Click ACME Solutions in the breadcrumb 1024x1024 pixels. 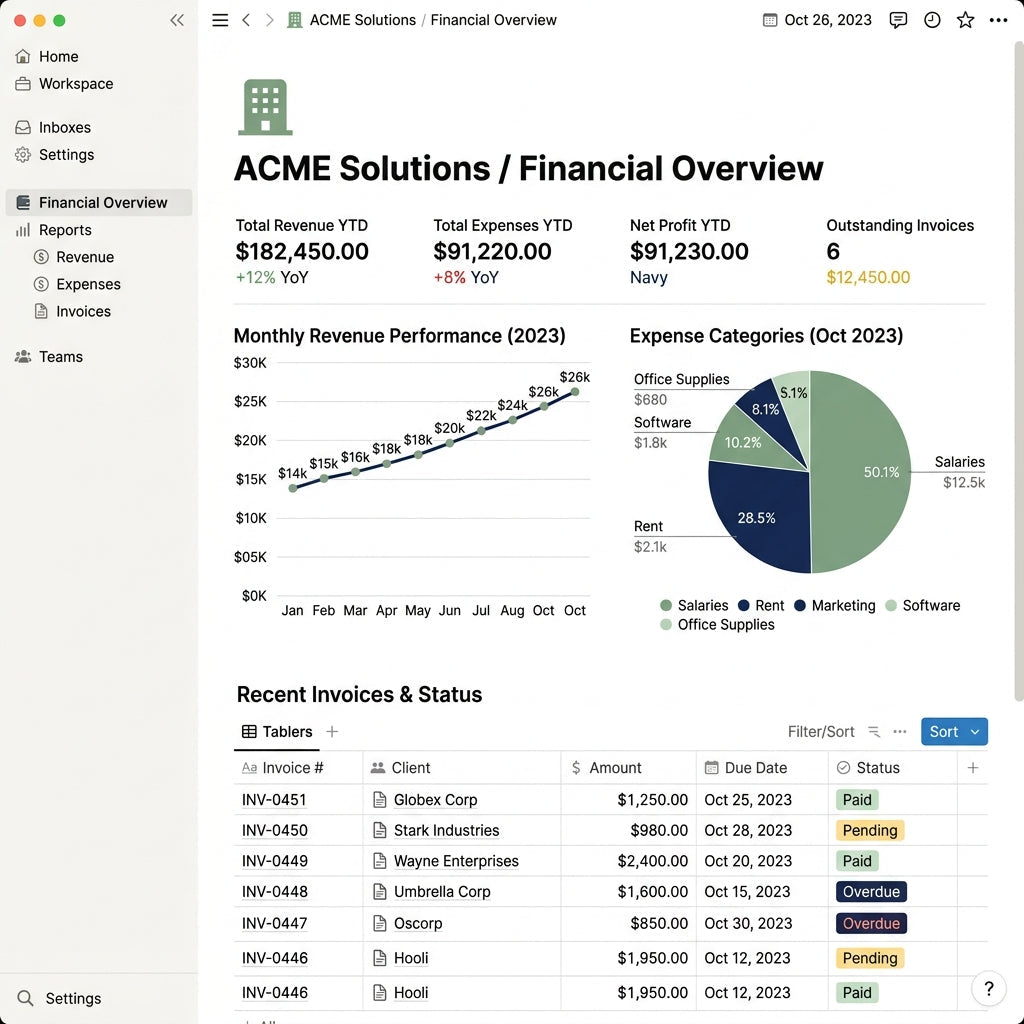coord(362,20)
